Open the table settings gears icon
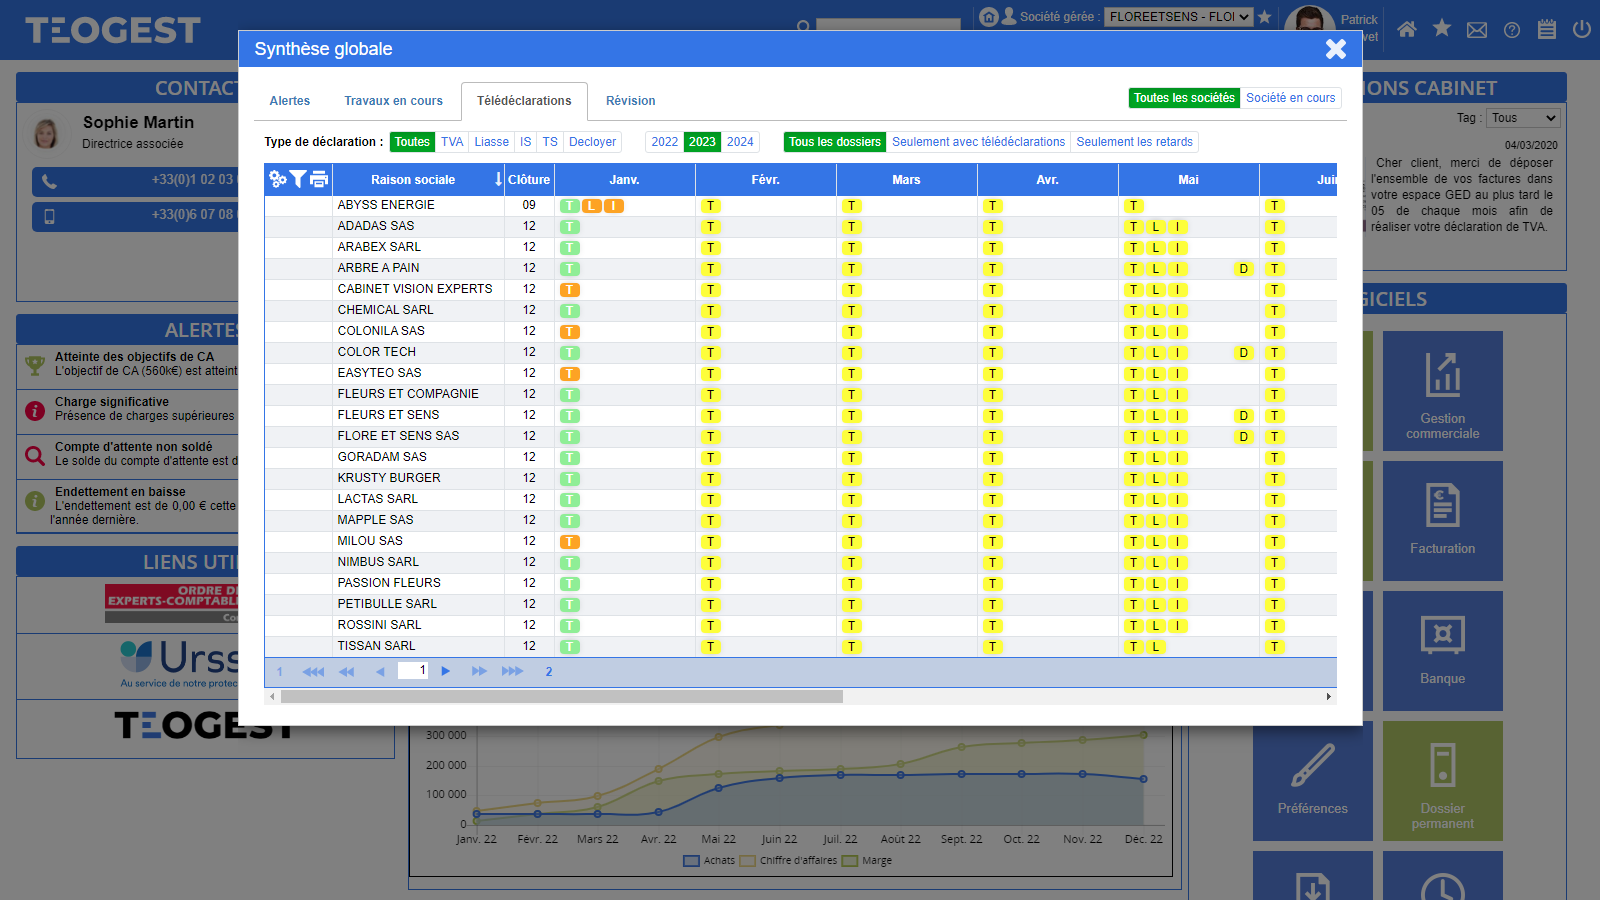This screenshot has height=900, width=1600. 278,179
